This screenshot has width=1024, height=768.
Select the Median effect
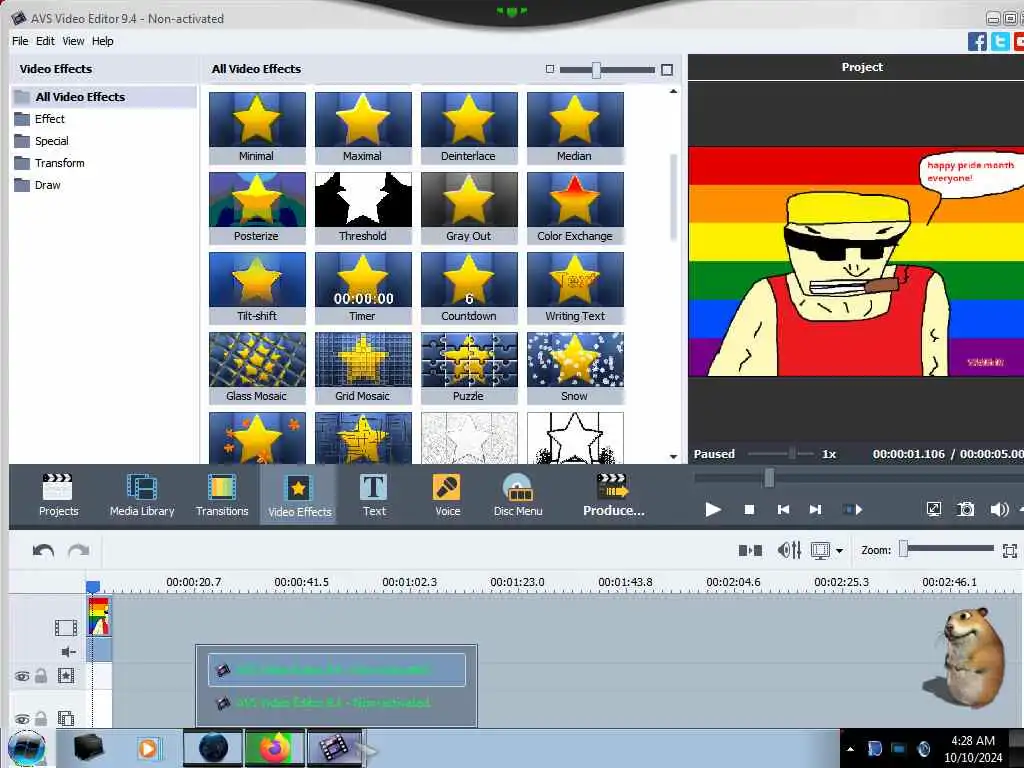pos(575,127)
